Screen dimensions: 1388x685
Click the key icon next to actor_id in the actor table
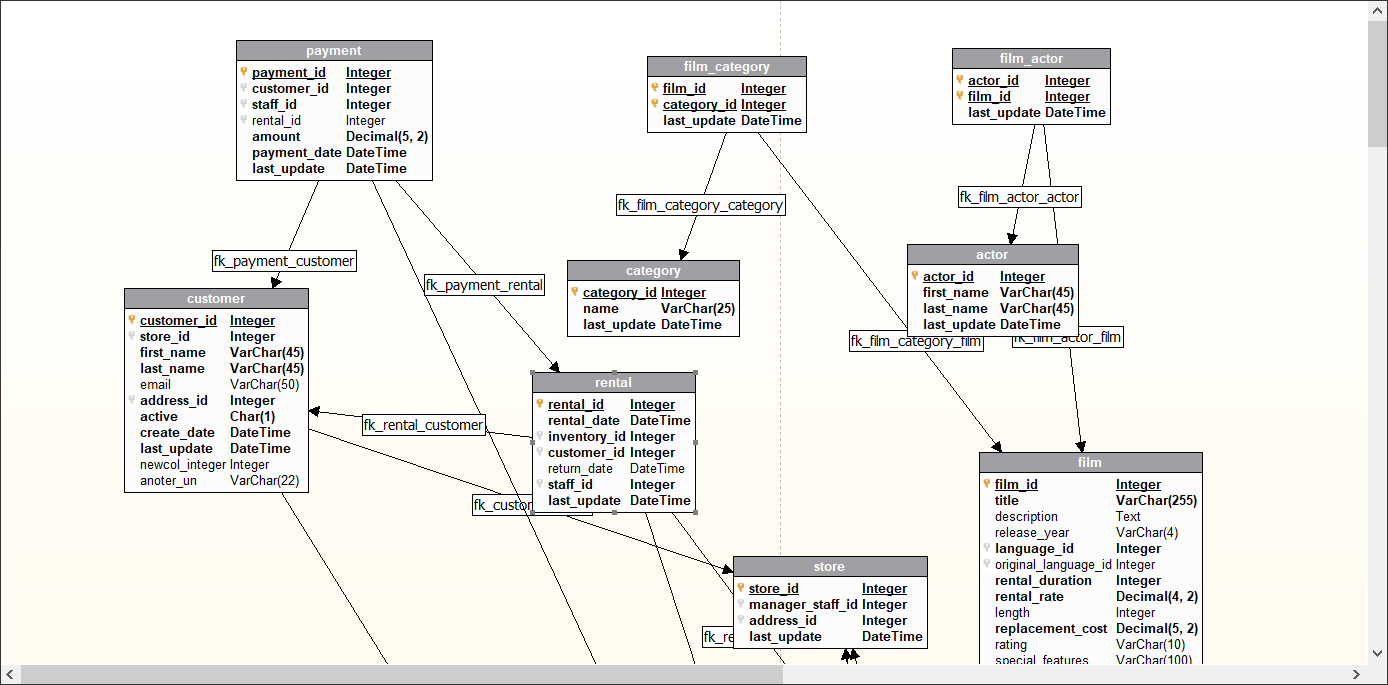coord(914,276)
